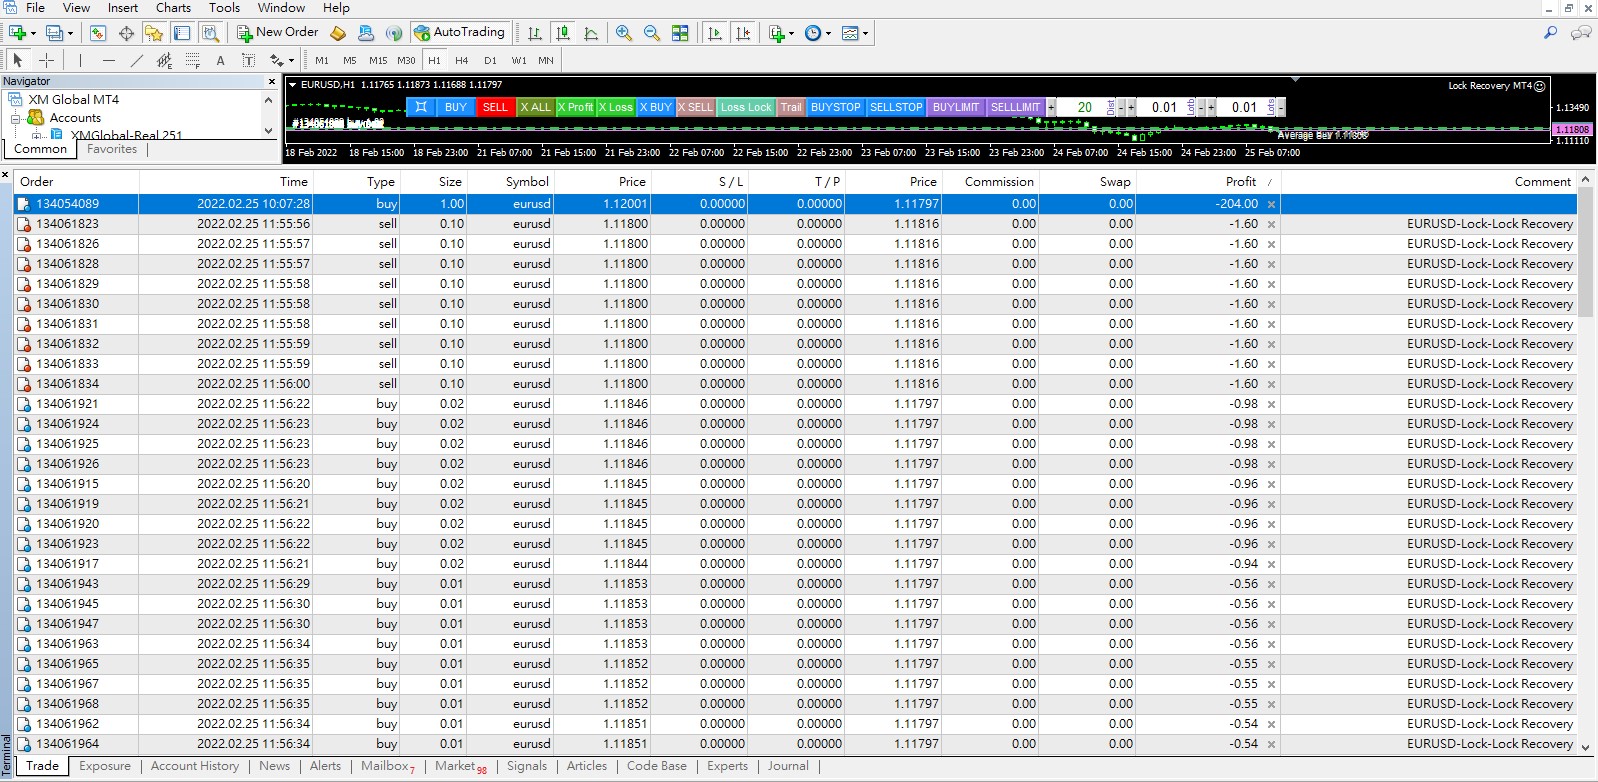The height and width of the screenshot is (782, 1598).
Task: Close order 134061823 with its X
Action: coord(1271,224)
